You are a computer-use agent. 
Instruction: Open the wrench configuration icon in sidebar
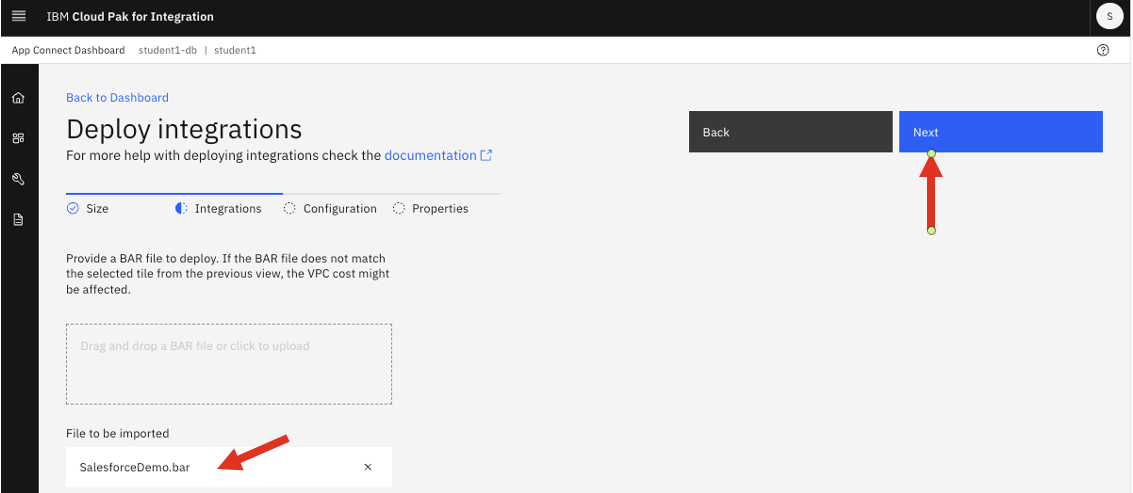pos(18,180)
